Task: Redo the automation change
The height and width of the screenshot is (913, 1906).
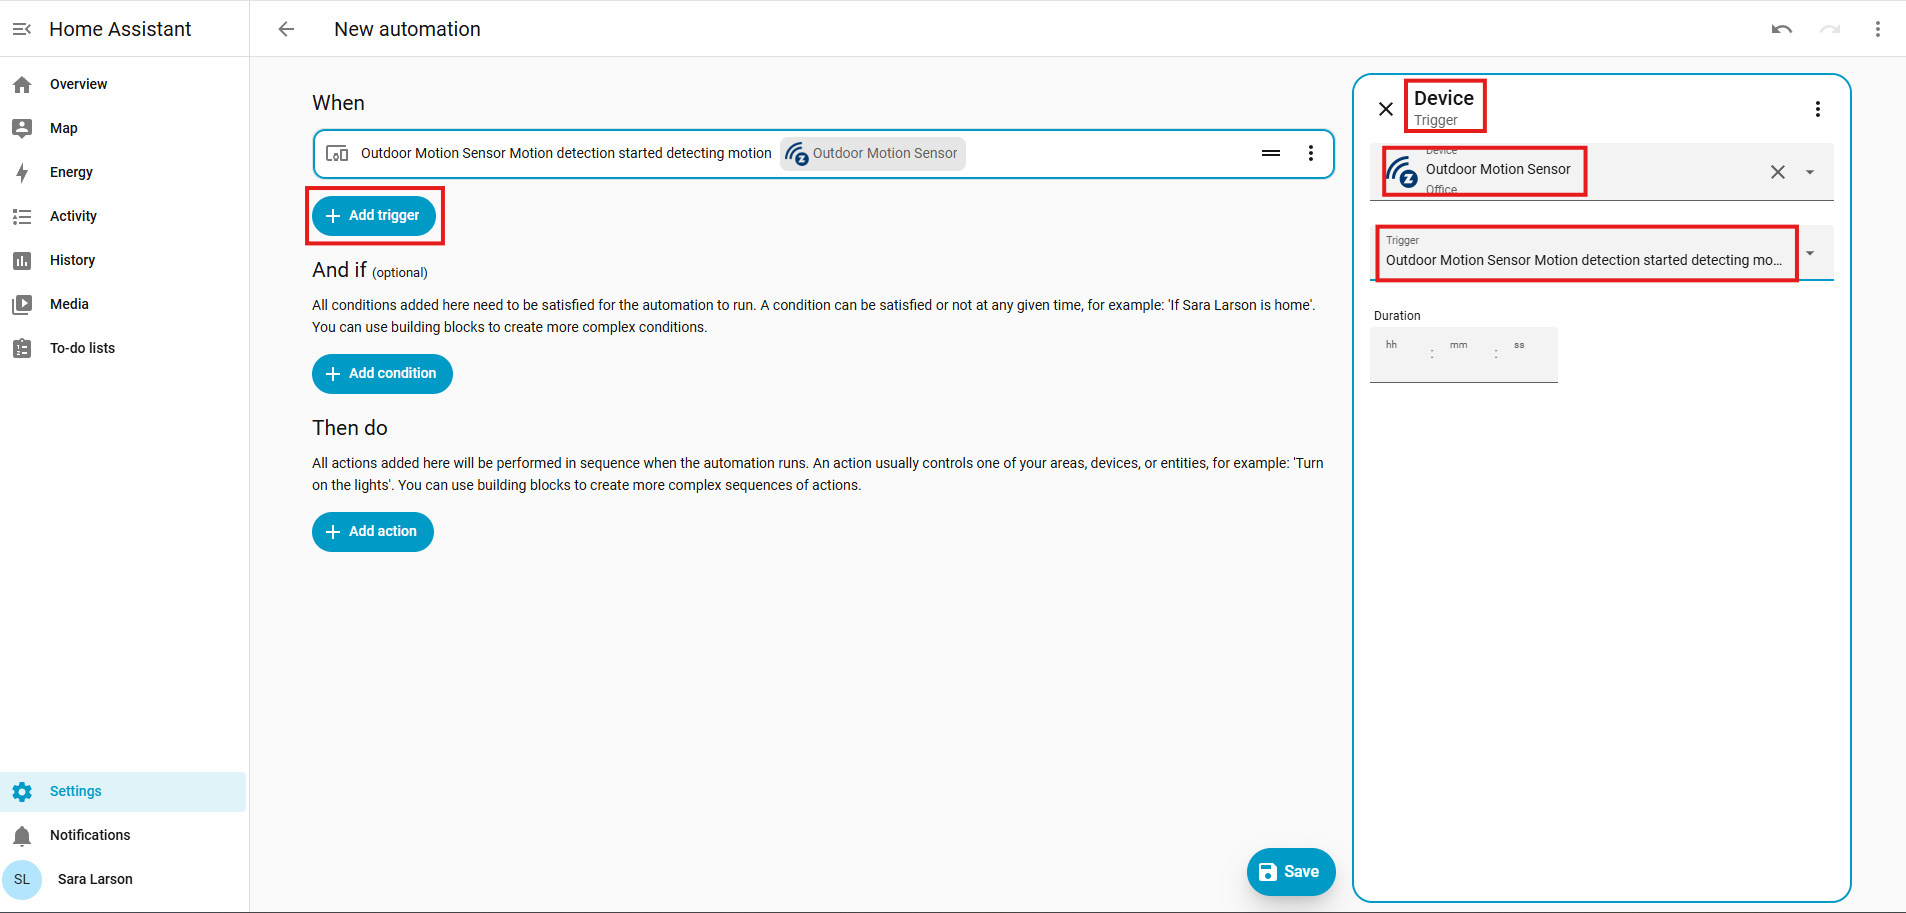Action: [1830, 29]
